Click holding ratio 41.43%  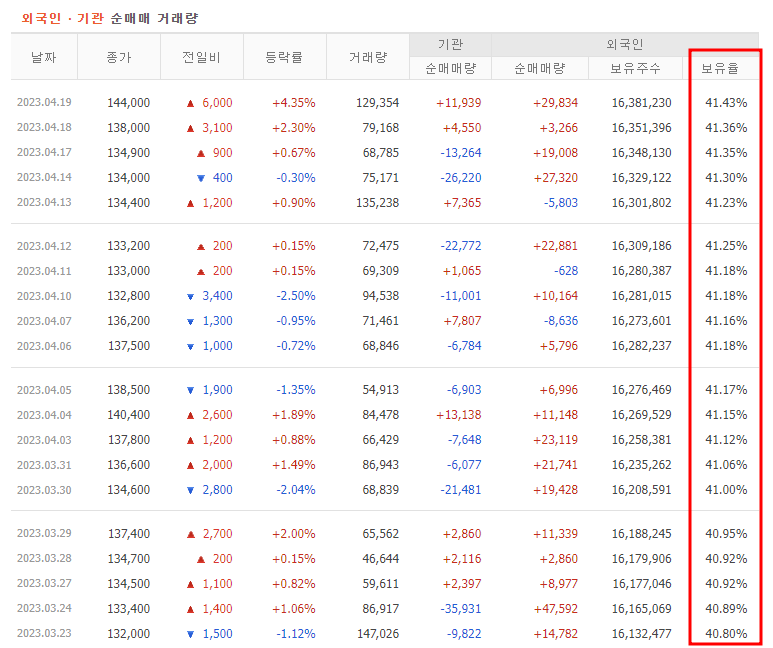pos(726,103)
